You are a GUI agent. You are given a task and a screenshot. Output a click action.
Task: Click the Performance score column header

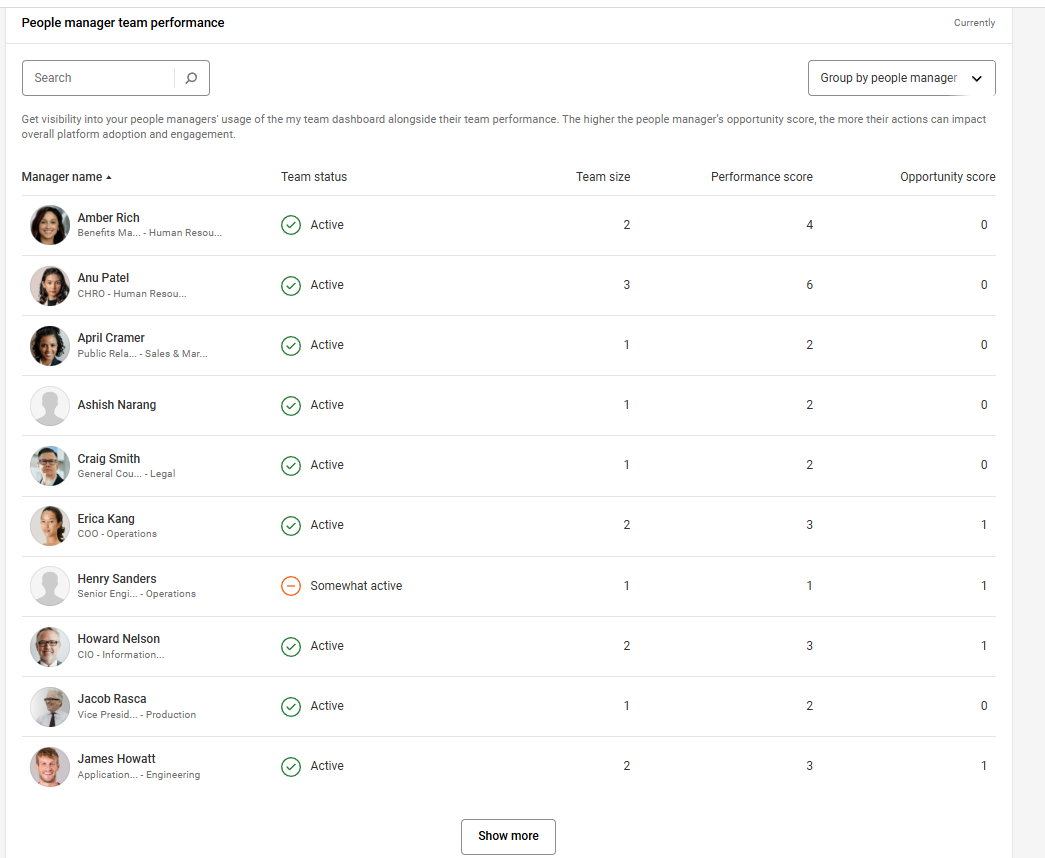pyautogui.click(x=761, y=177)
